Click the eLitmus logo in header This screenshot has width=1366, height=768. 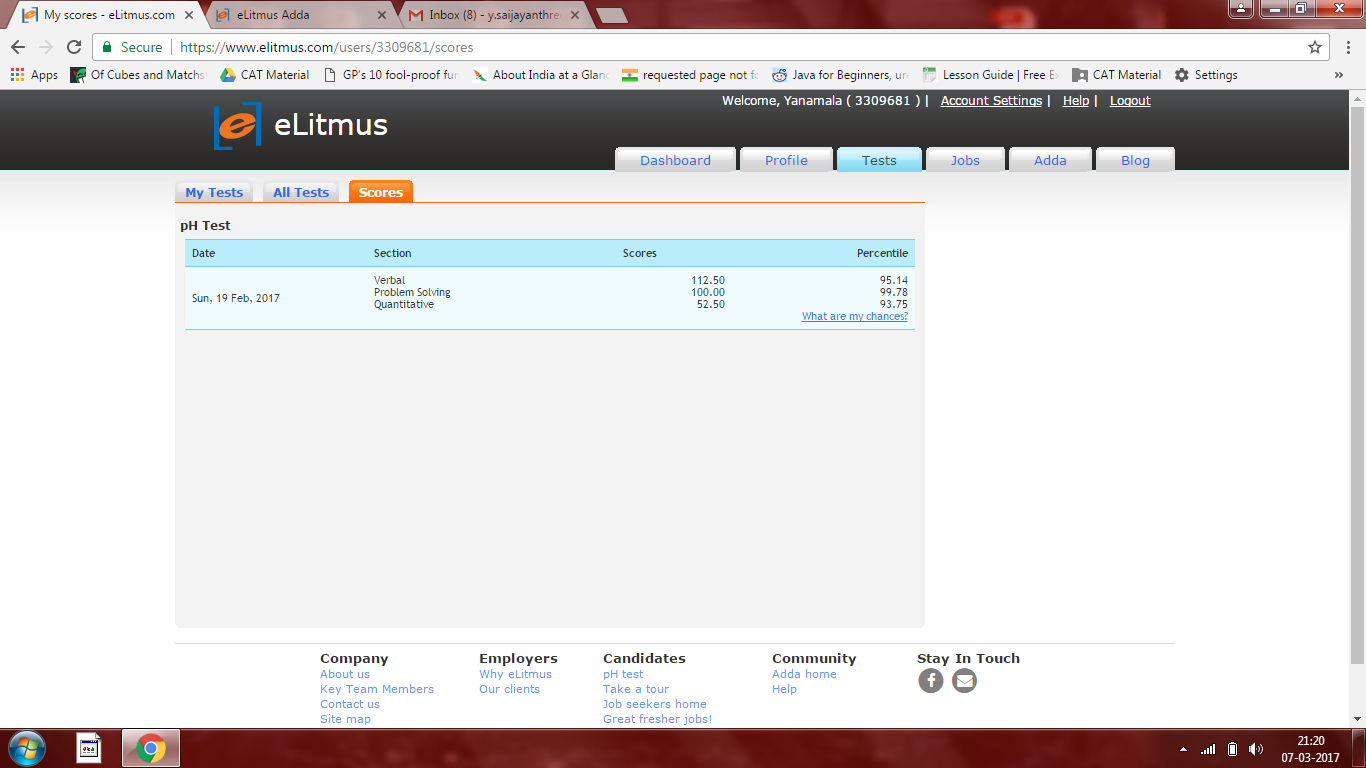click(x=300, y=125)
